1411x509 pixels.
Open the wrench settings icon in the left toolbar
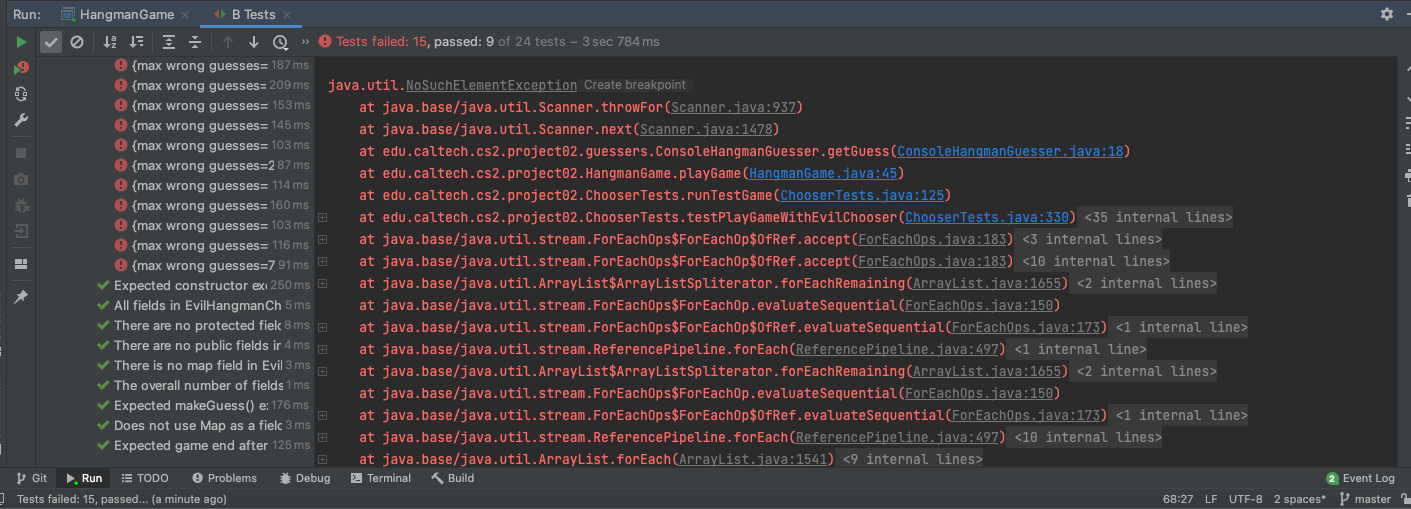(21, 120)
